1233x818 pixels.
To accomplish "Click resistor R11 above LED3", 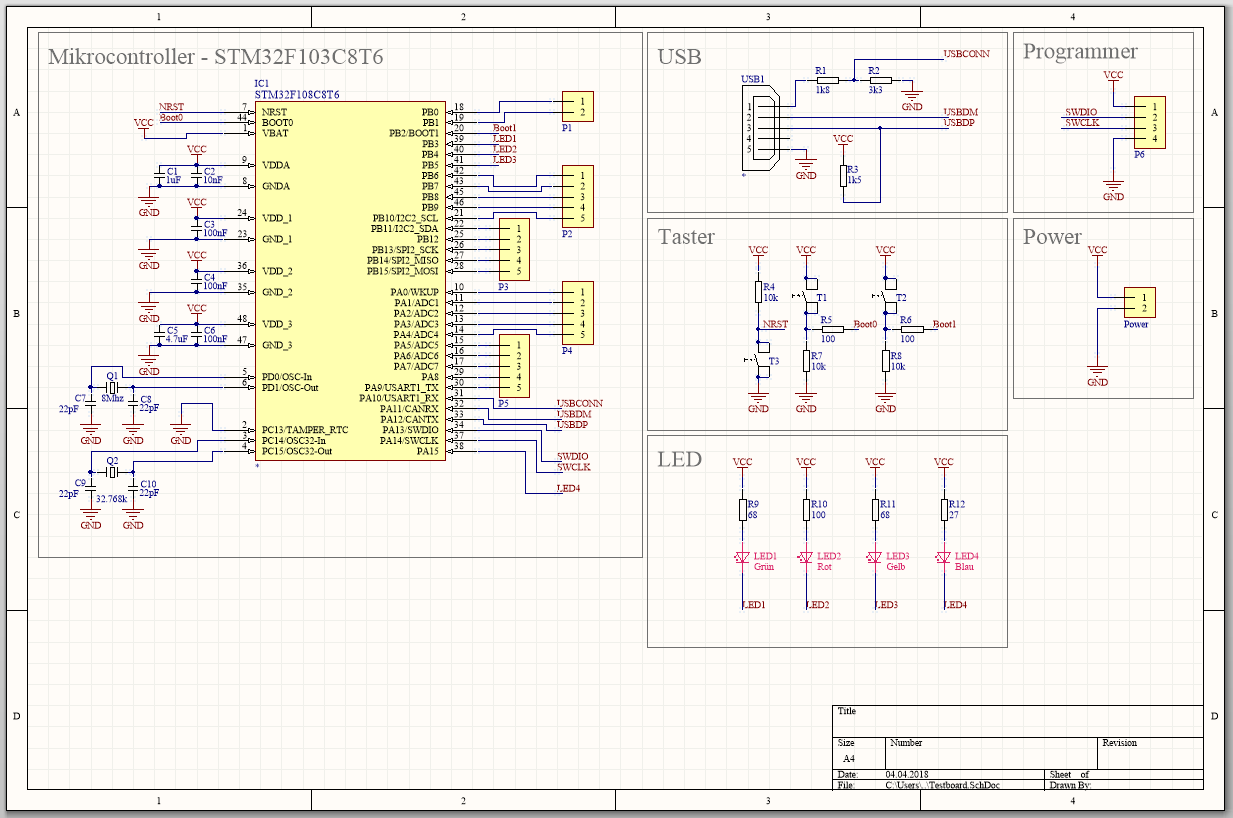I will point(875,509).
